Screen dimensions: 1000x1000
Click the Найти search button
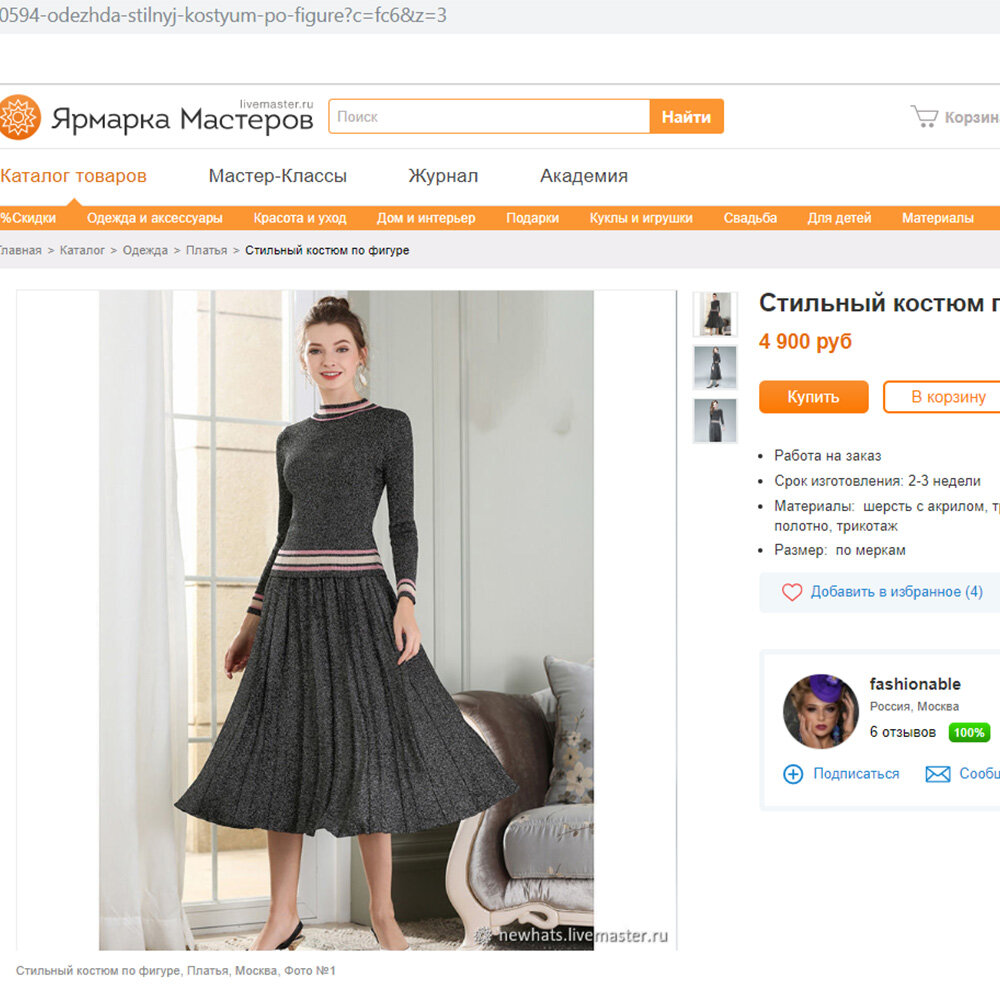coord(686,117)
